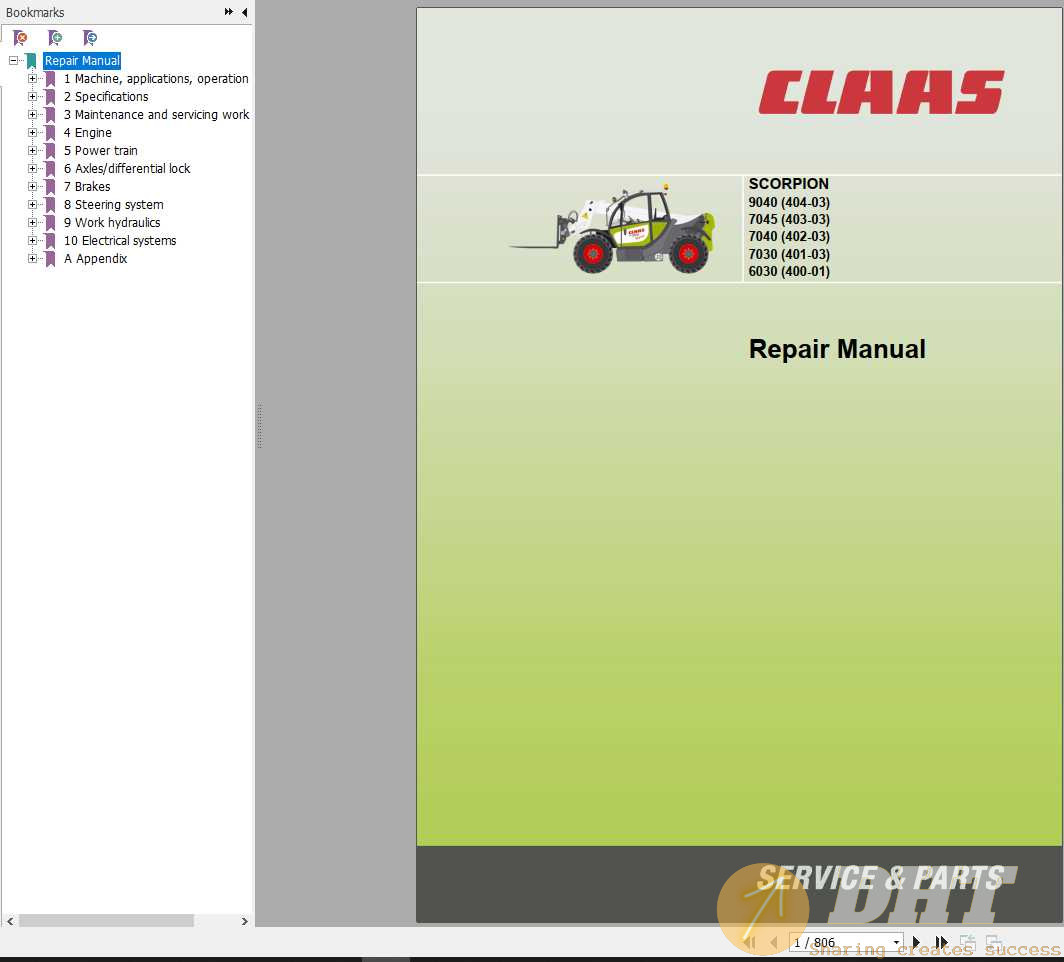Go to the 5 Power train bookmark
This screenshot has height=962, width=1064.
point(100,151)
